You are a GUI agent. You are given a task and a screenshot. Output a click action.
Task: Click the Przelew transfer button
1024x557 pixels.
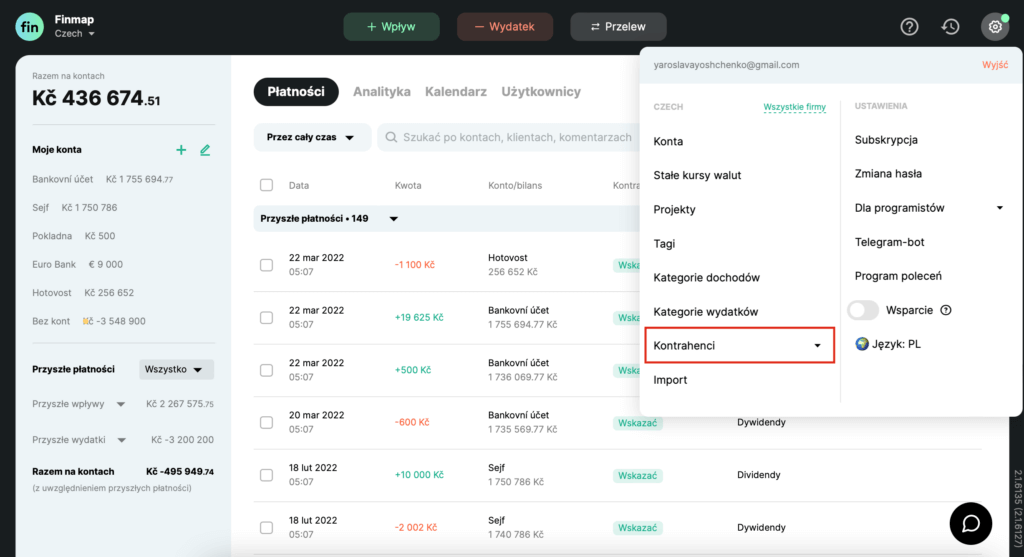point(618,27)
